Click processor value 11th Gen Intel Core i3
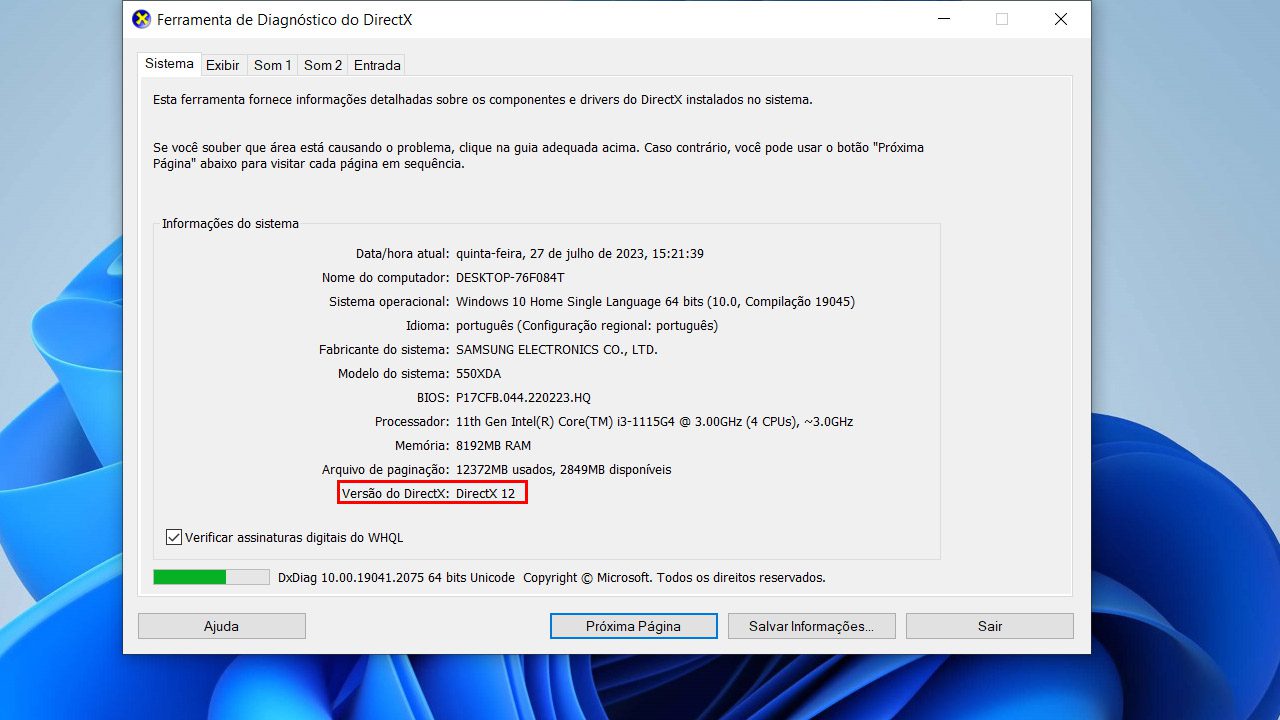 coord(654,422)
